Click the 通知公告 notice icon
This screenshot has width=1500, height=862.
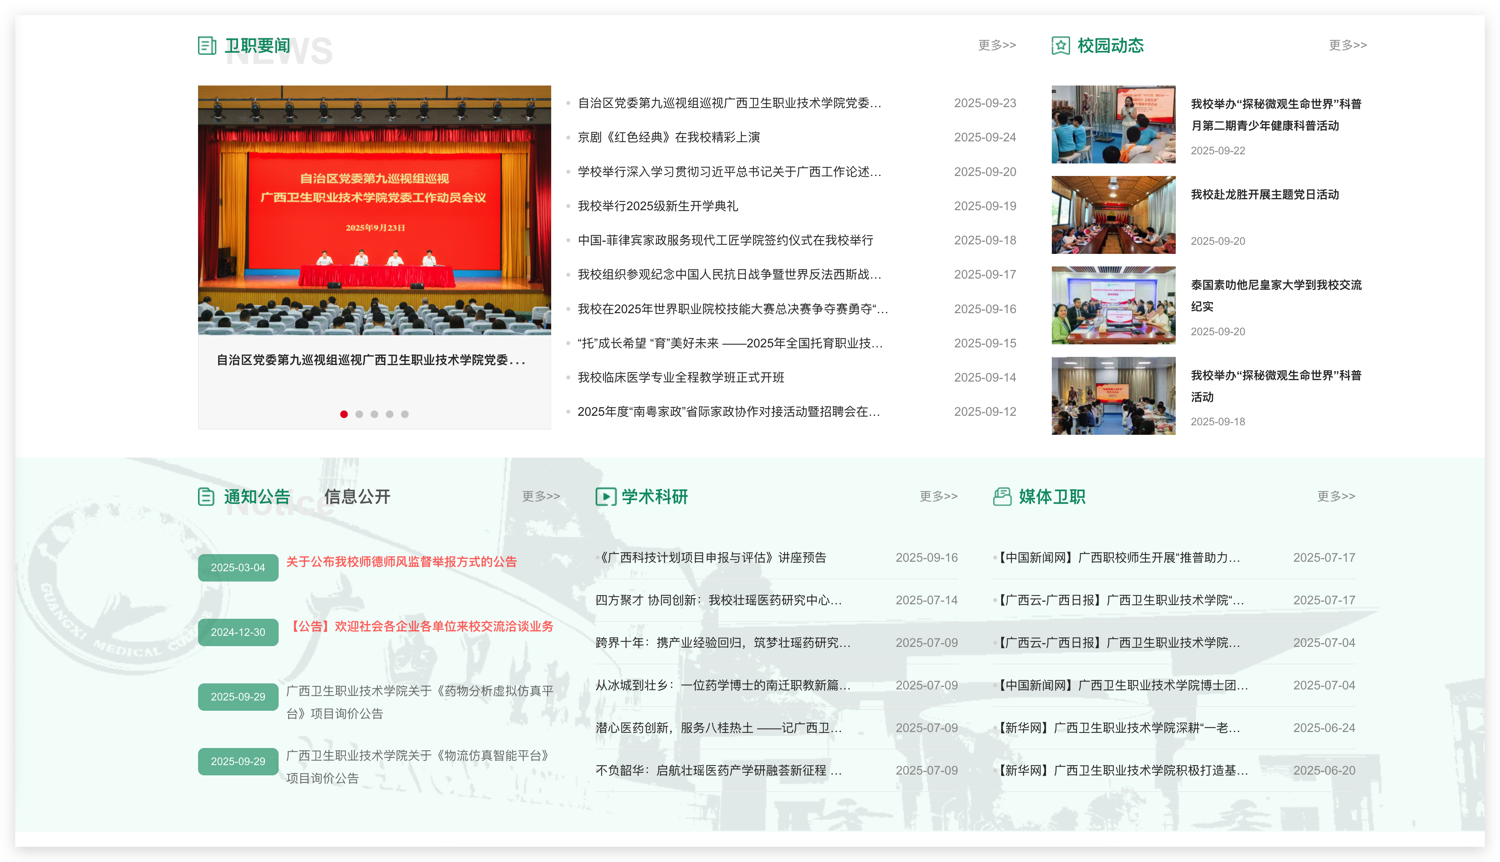click(x=206, y=497)
